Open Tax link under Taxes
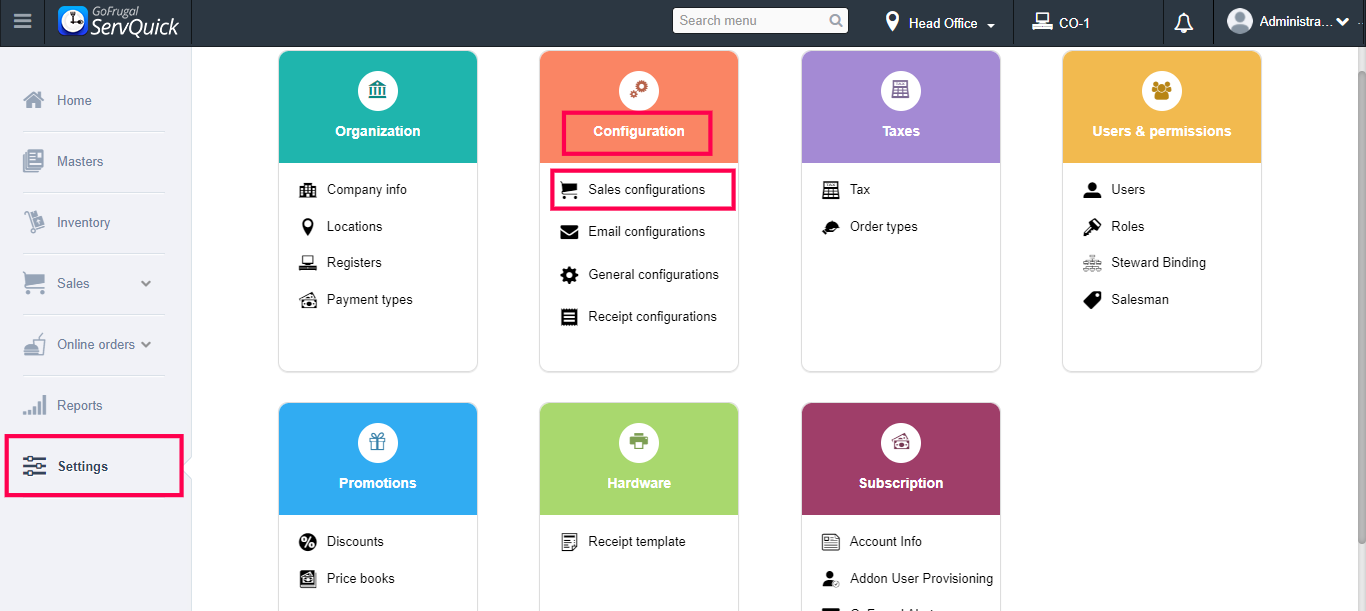This screenshot has height=611, width=1366. (x=860, y=190)
